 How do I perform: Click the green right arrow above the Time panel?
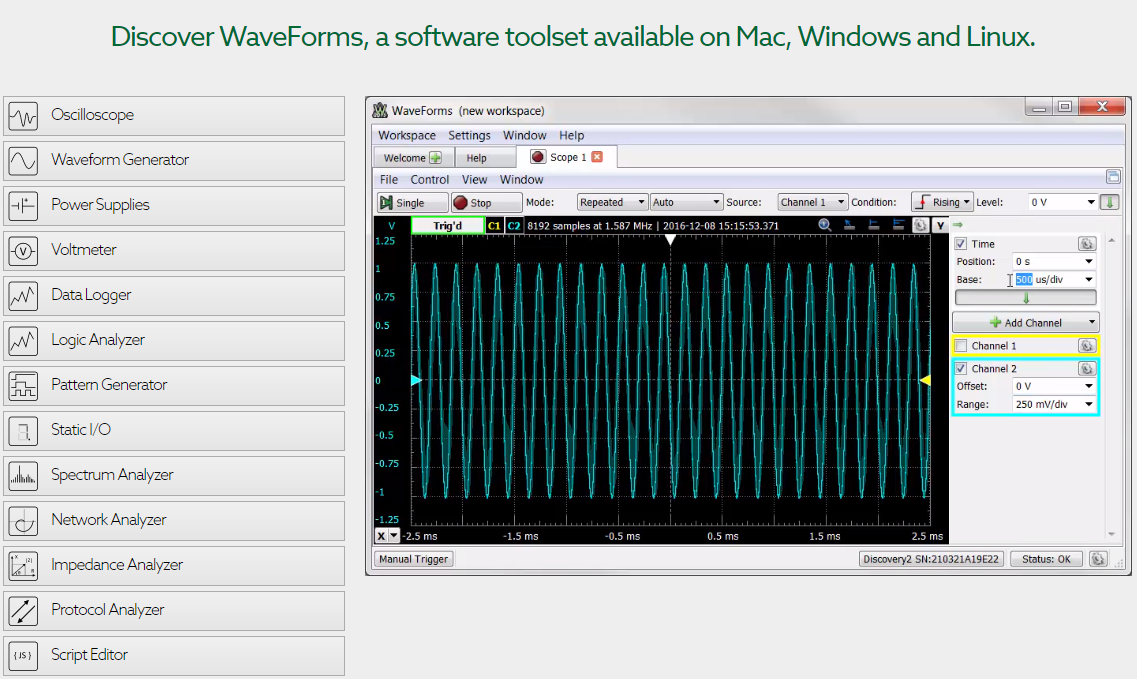[958, 225]
